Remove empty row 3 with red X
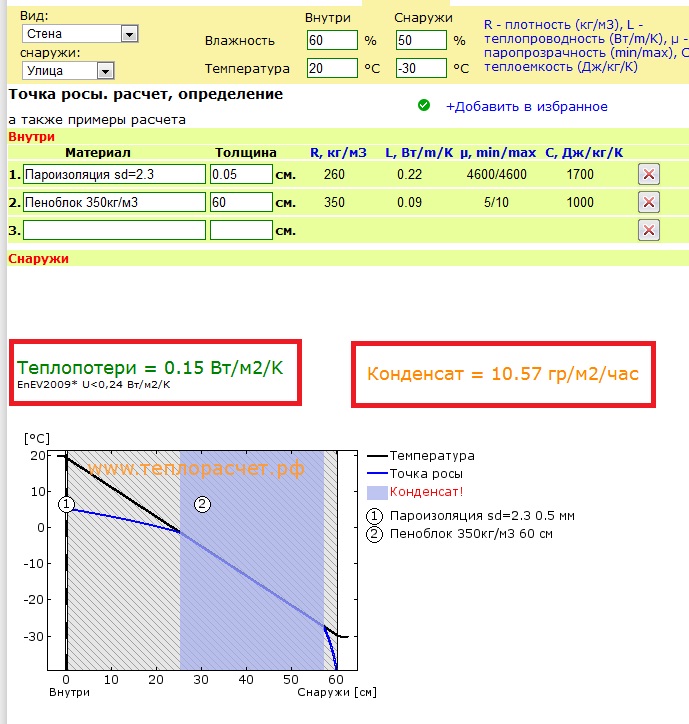Image resolution: width=689 pixels, height=724 pixels. [x=648, y=230]
